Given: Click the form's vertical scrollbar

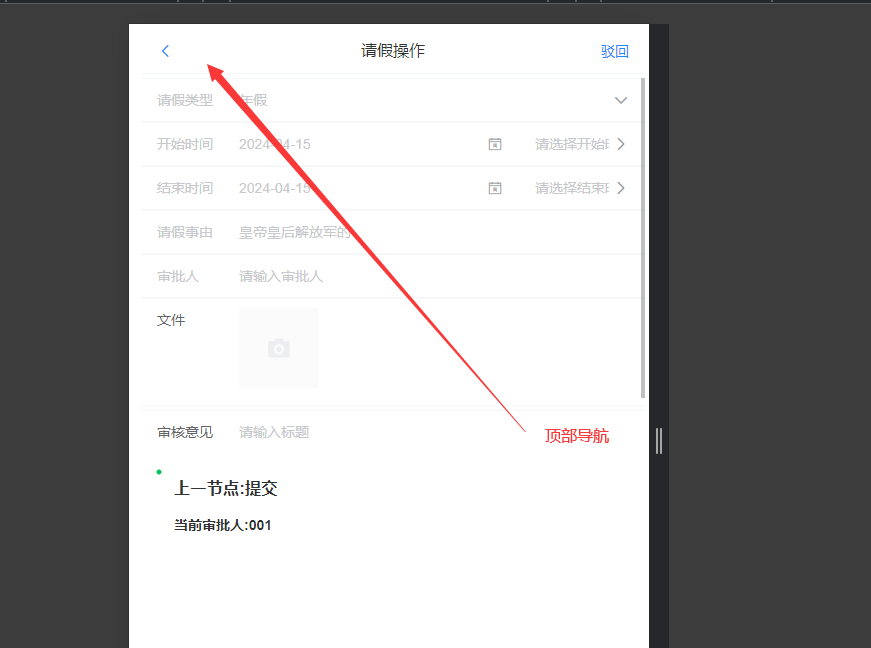Looking at the screenshot, I should [643, 238].
